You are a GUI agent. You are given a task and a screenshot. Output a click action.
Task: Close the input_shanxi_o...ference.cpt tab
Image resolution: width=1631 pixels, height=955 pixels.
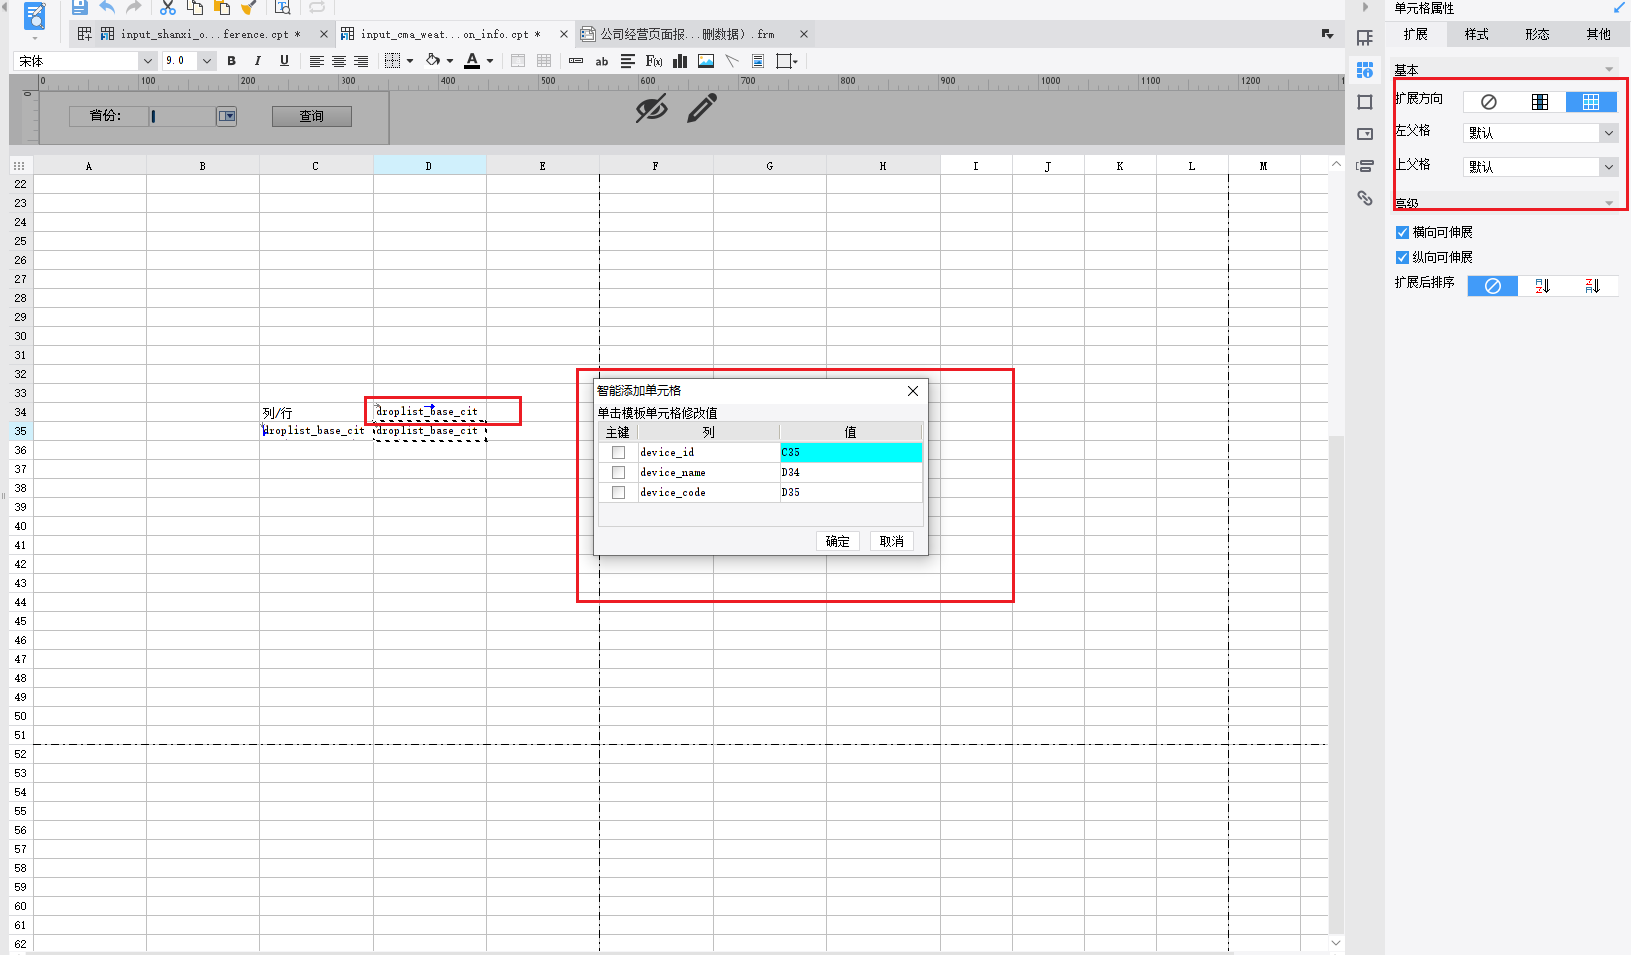[x=323, y=34]
